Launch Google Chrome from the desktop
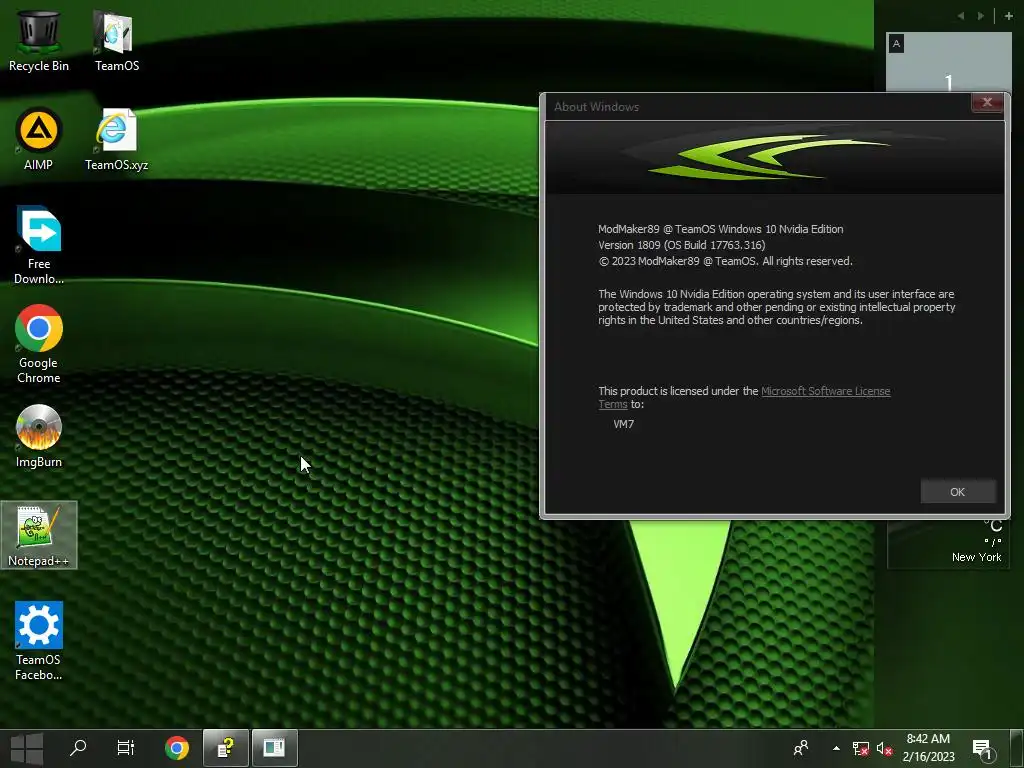 [39, 345]
